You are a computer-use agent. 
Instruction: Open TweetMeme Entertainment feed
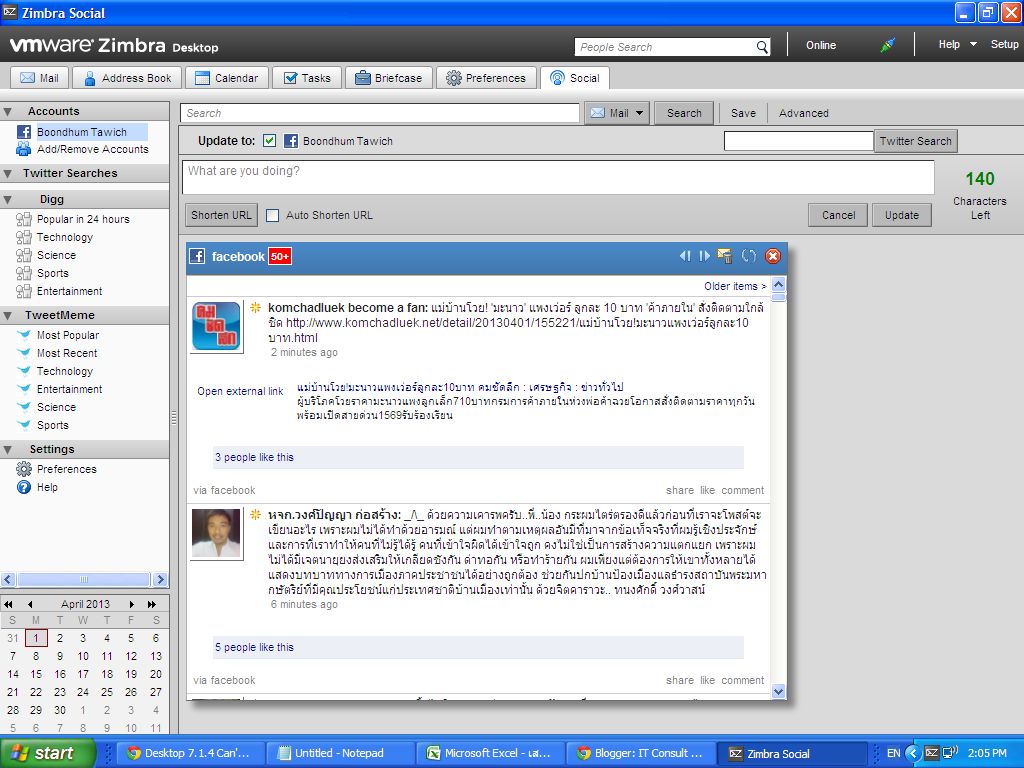(x=59, y=389)
